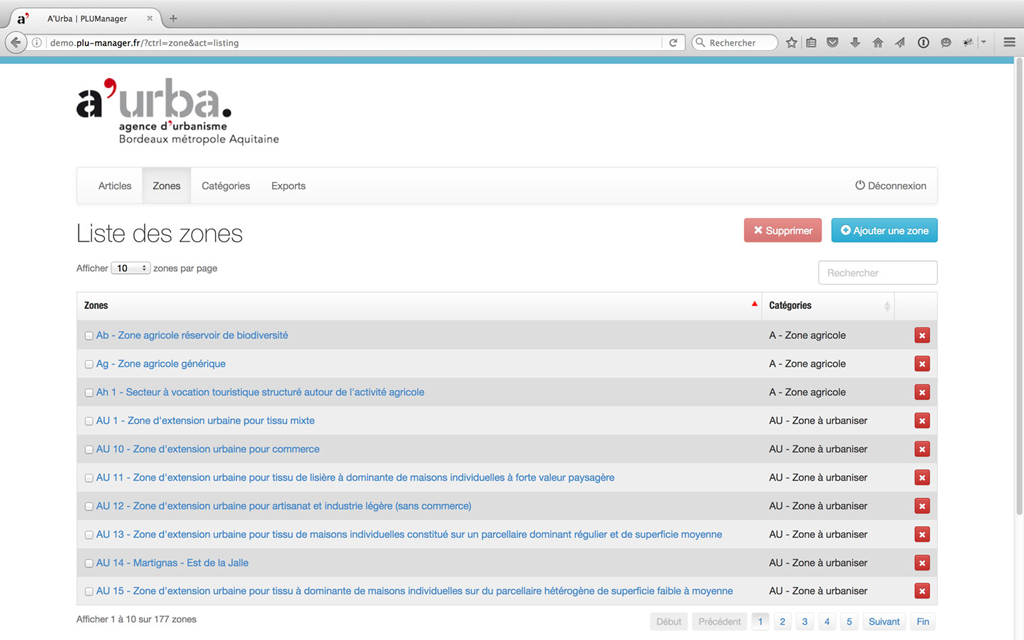Go to page 2 in pagination

[x=782, y=622]
